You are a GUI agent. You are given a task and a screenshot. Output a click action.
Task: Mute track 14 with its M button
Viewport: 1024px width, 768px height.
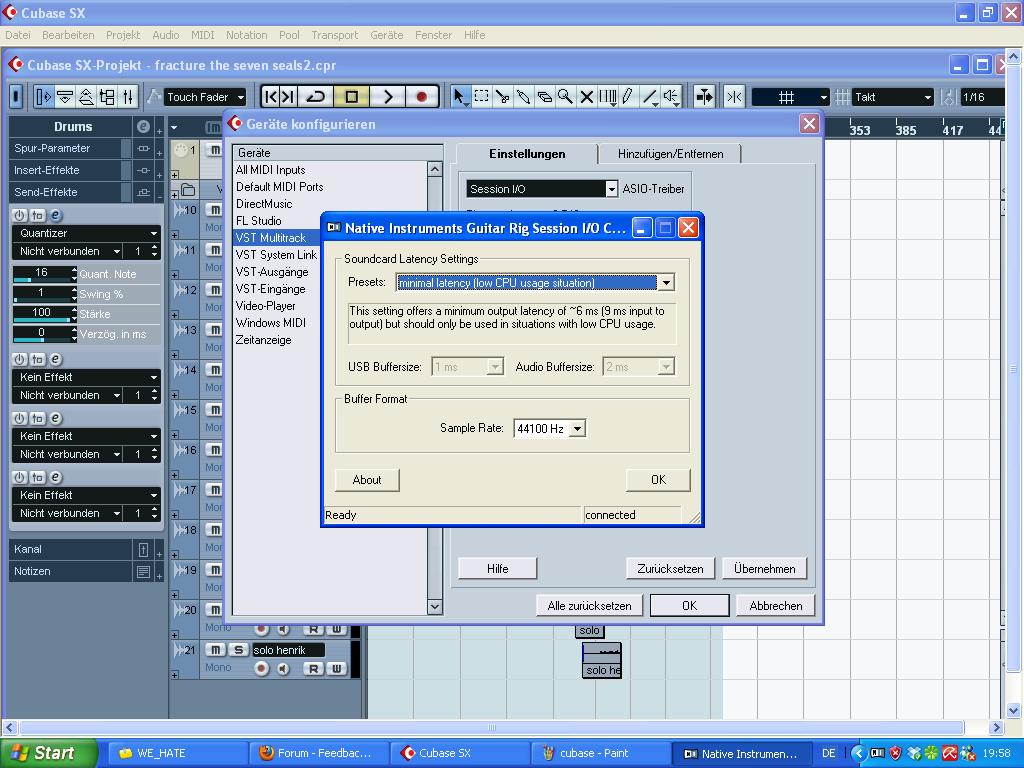(214, 370)
